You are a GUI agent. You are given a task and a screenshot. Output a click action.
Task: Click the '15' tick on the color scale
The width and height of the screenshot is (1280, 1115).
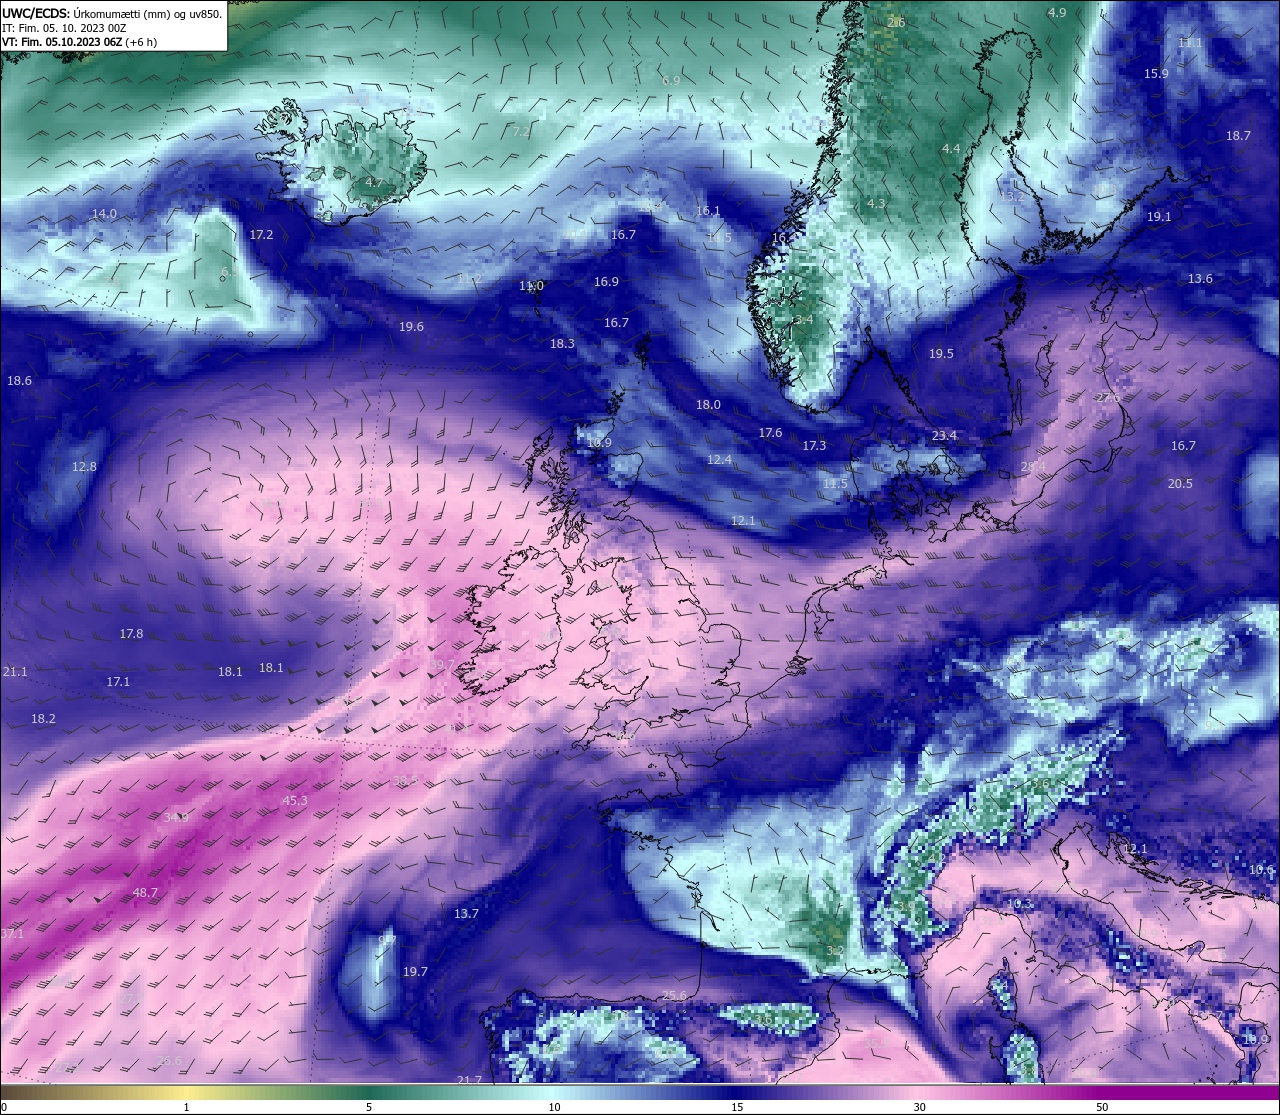click(x=737, y=1107)
